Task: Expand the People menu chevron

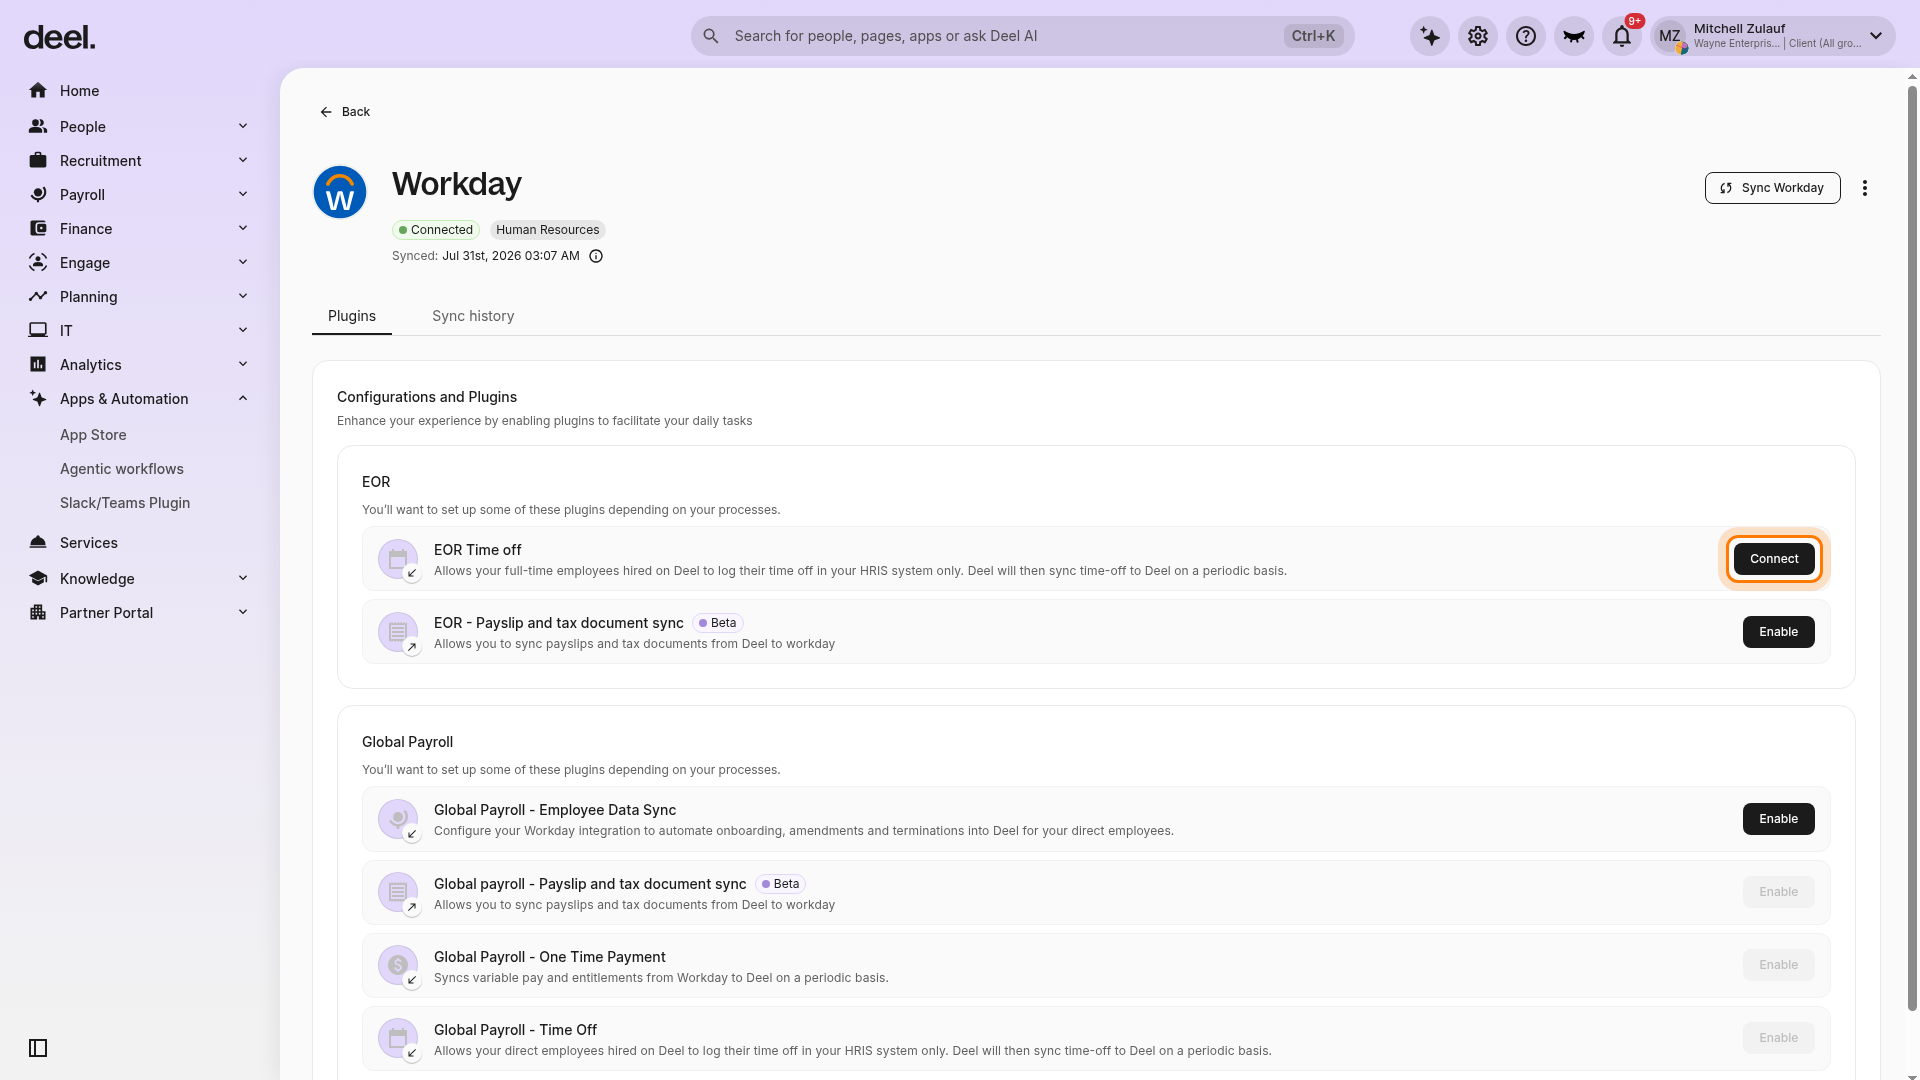Action: [243, 127]
